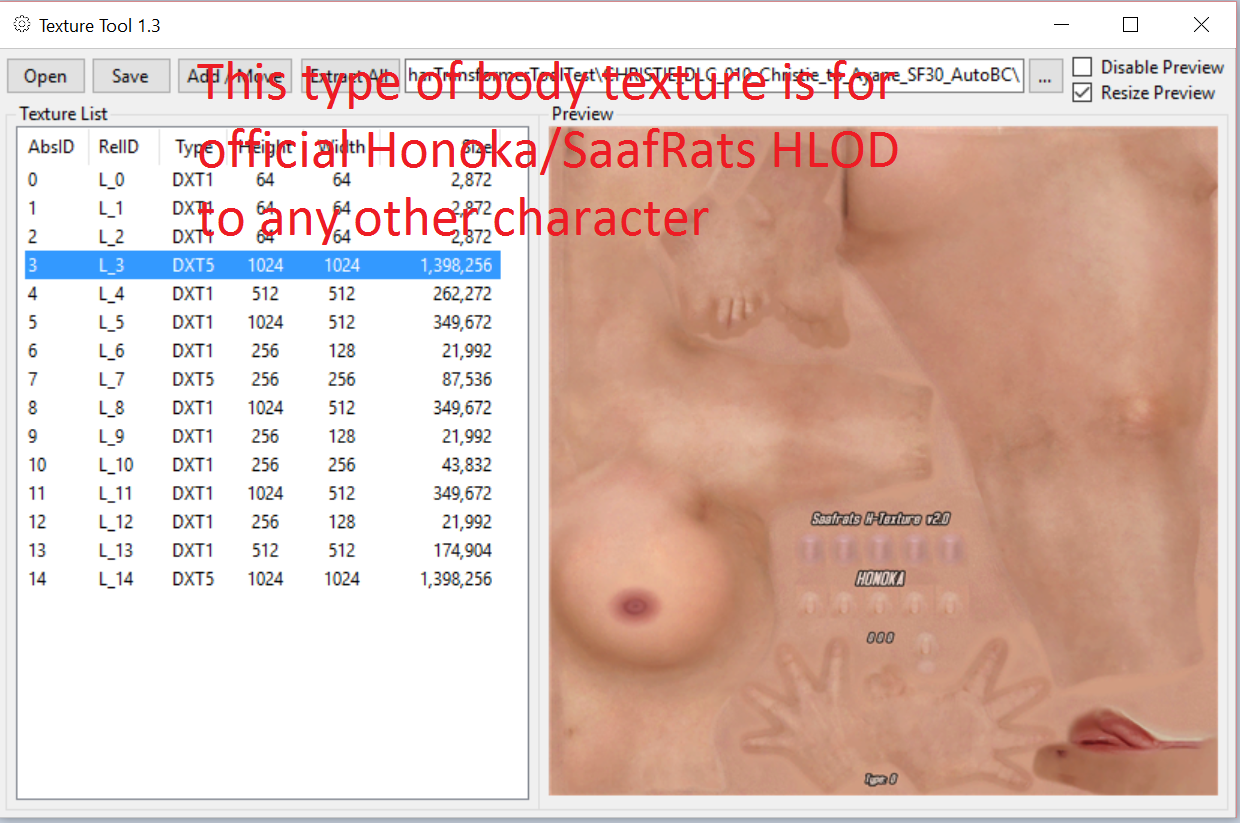The height and width of the screenshot is (823, 1240).
Task: Click the texture preview image
Action: [882, 460]
